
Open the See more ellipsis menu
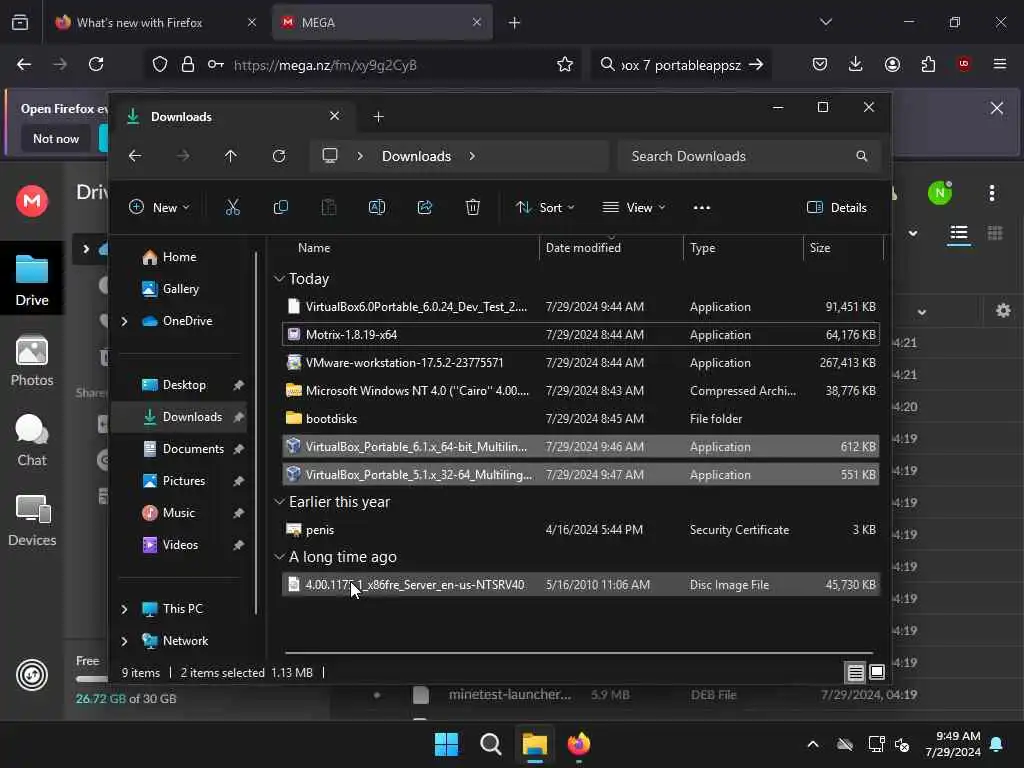[702, 208]
